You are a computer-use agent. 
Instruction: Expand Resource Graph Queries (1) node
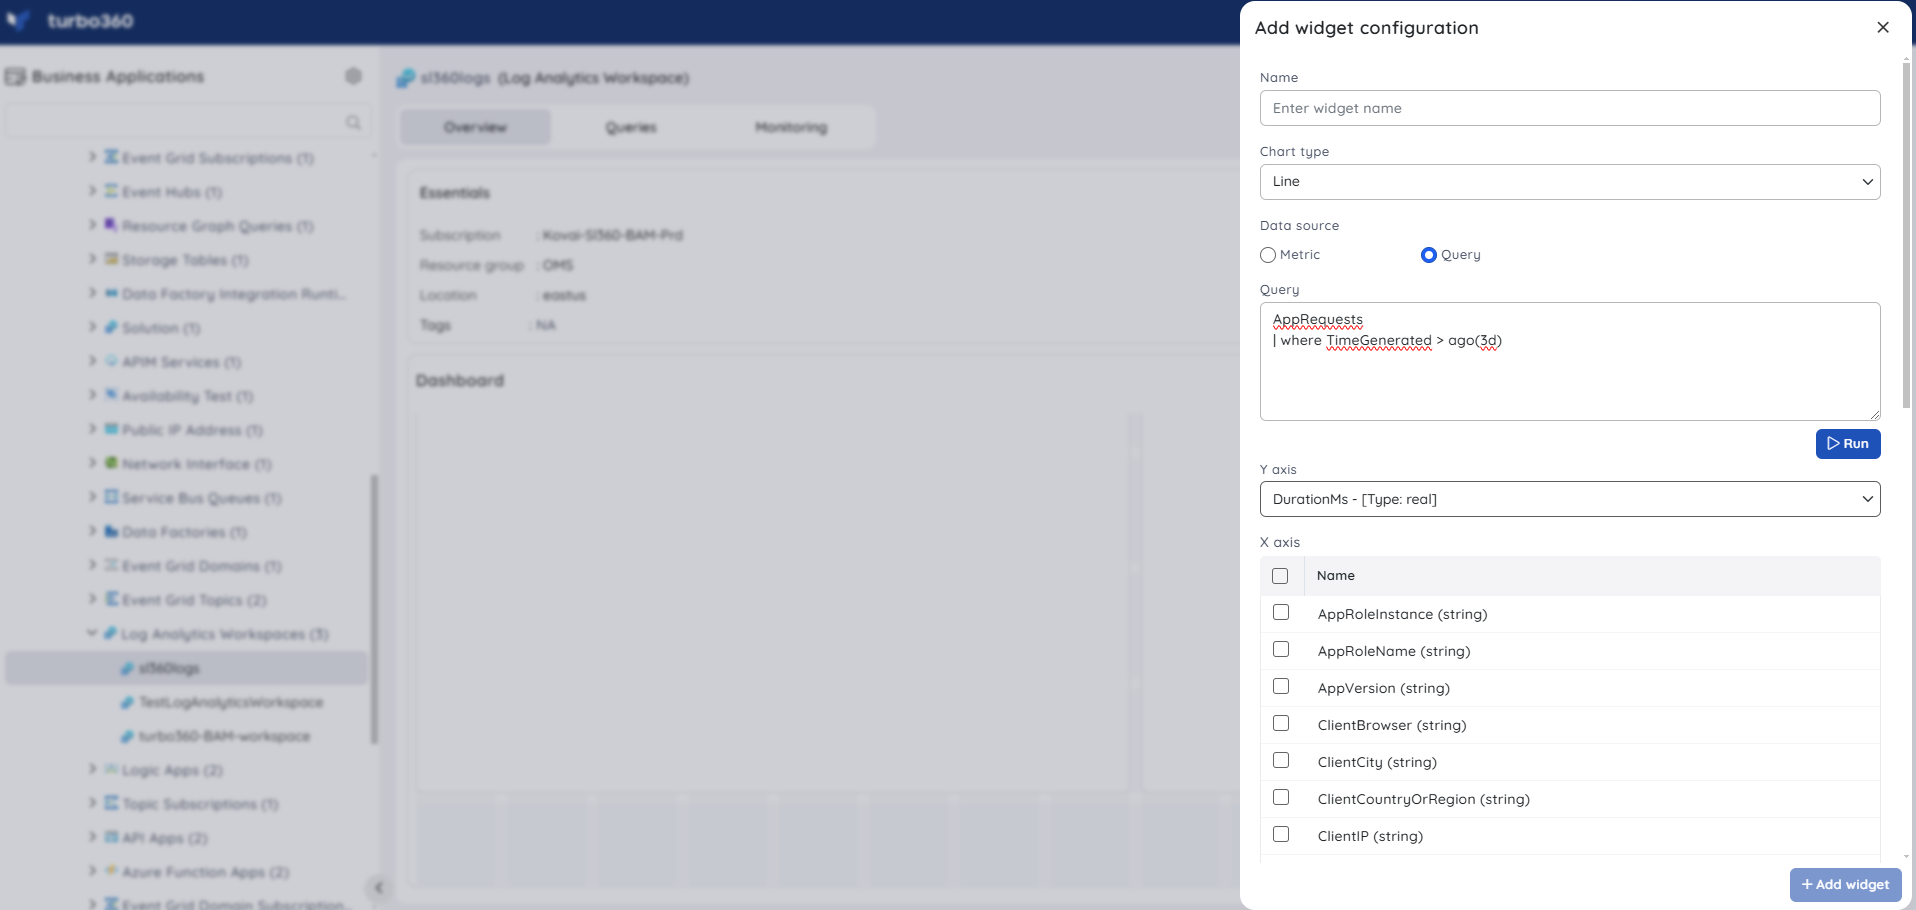click(x=92, y=225)
